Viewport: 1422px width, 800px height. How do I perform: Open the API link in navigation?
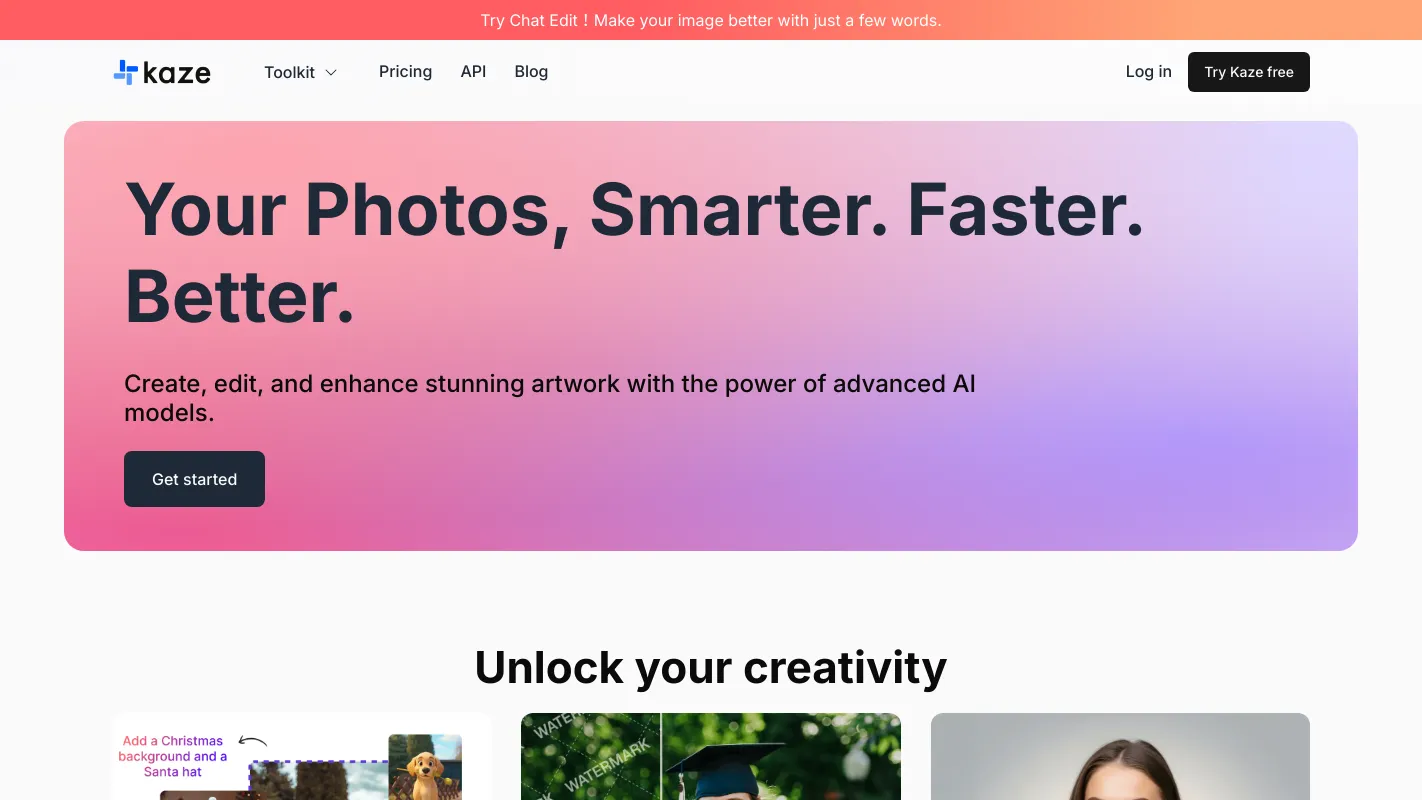473,72
